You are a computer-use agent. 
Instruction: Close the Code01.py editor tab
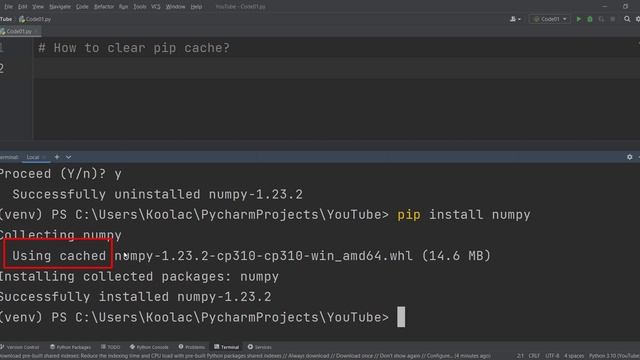click(36, 31)
